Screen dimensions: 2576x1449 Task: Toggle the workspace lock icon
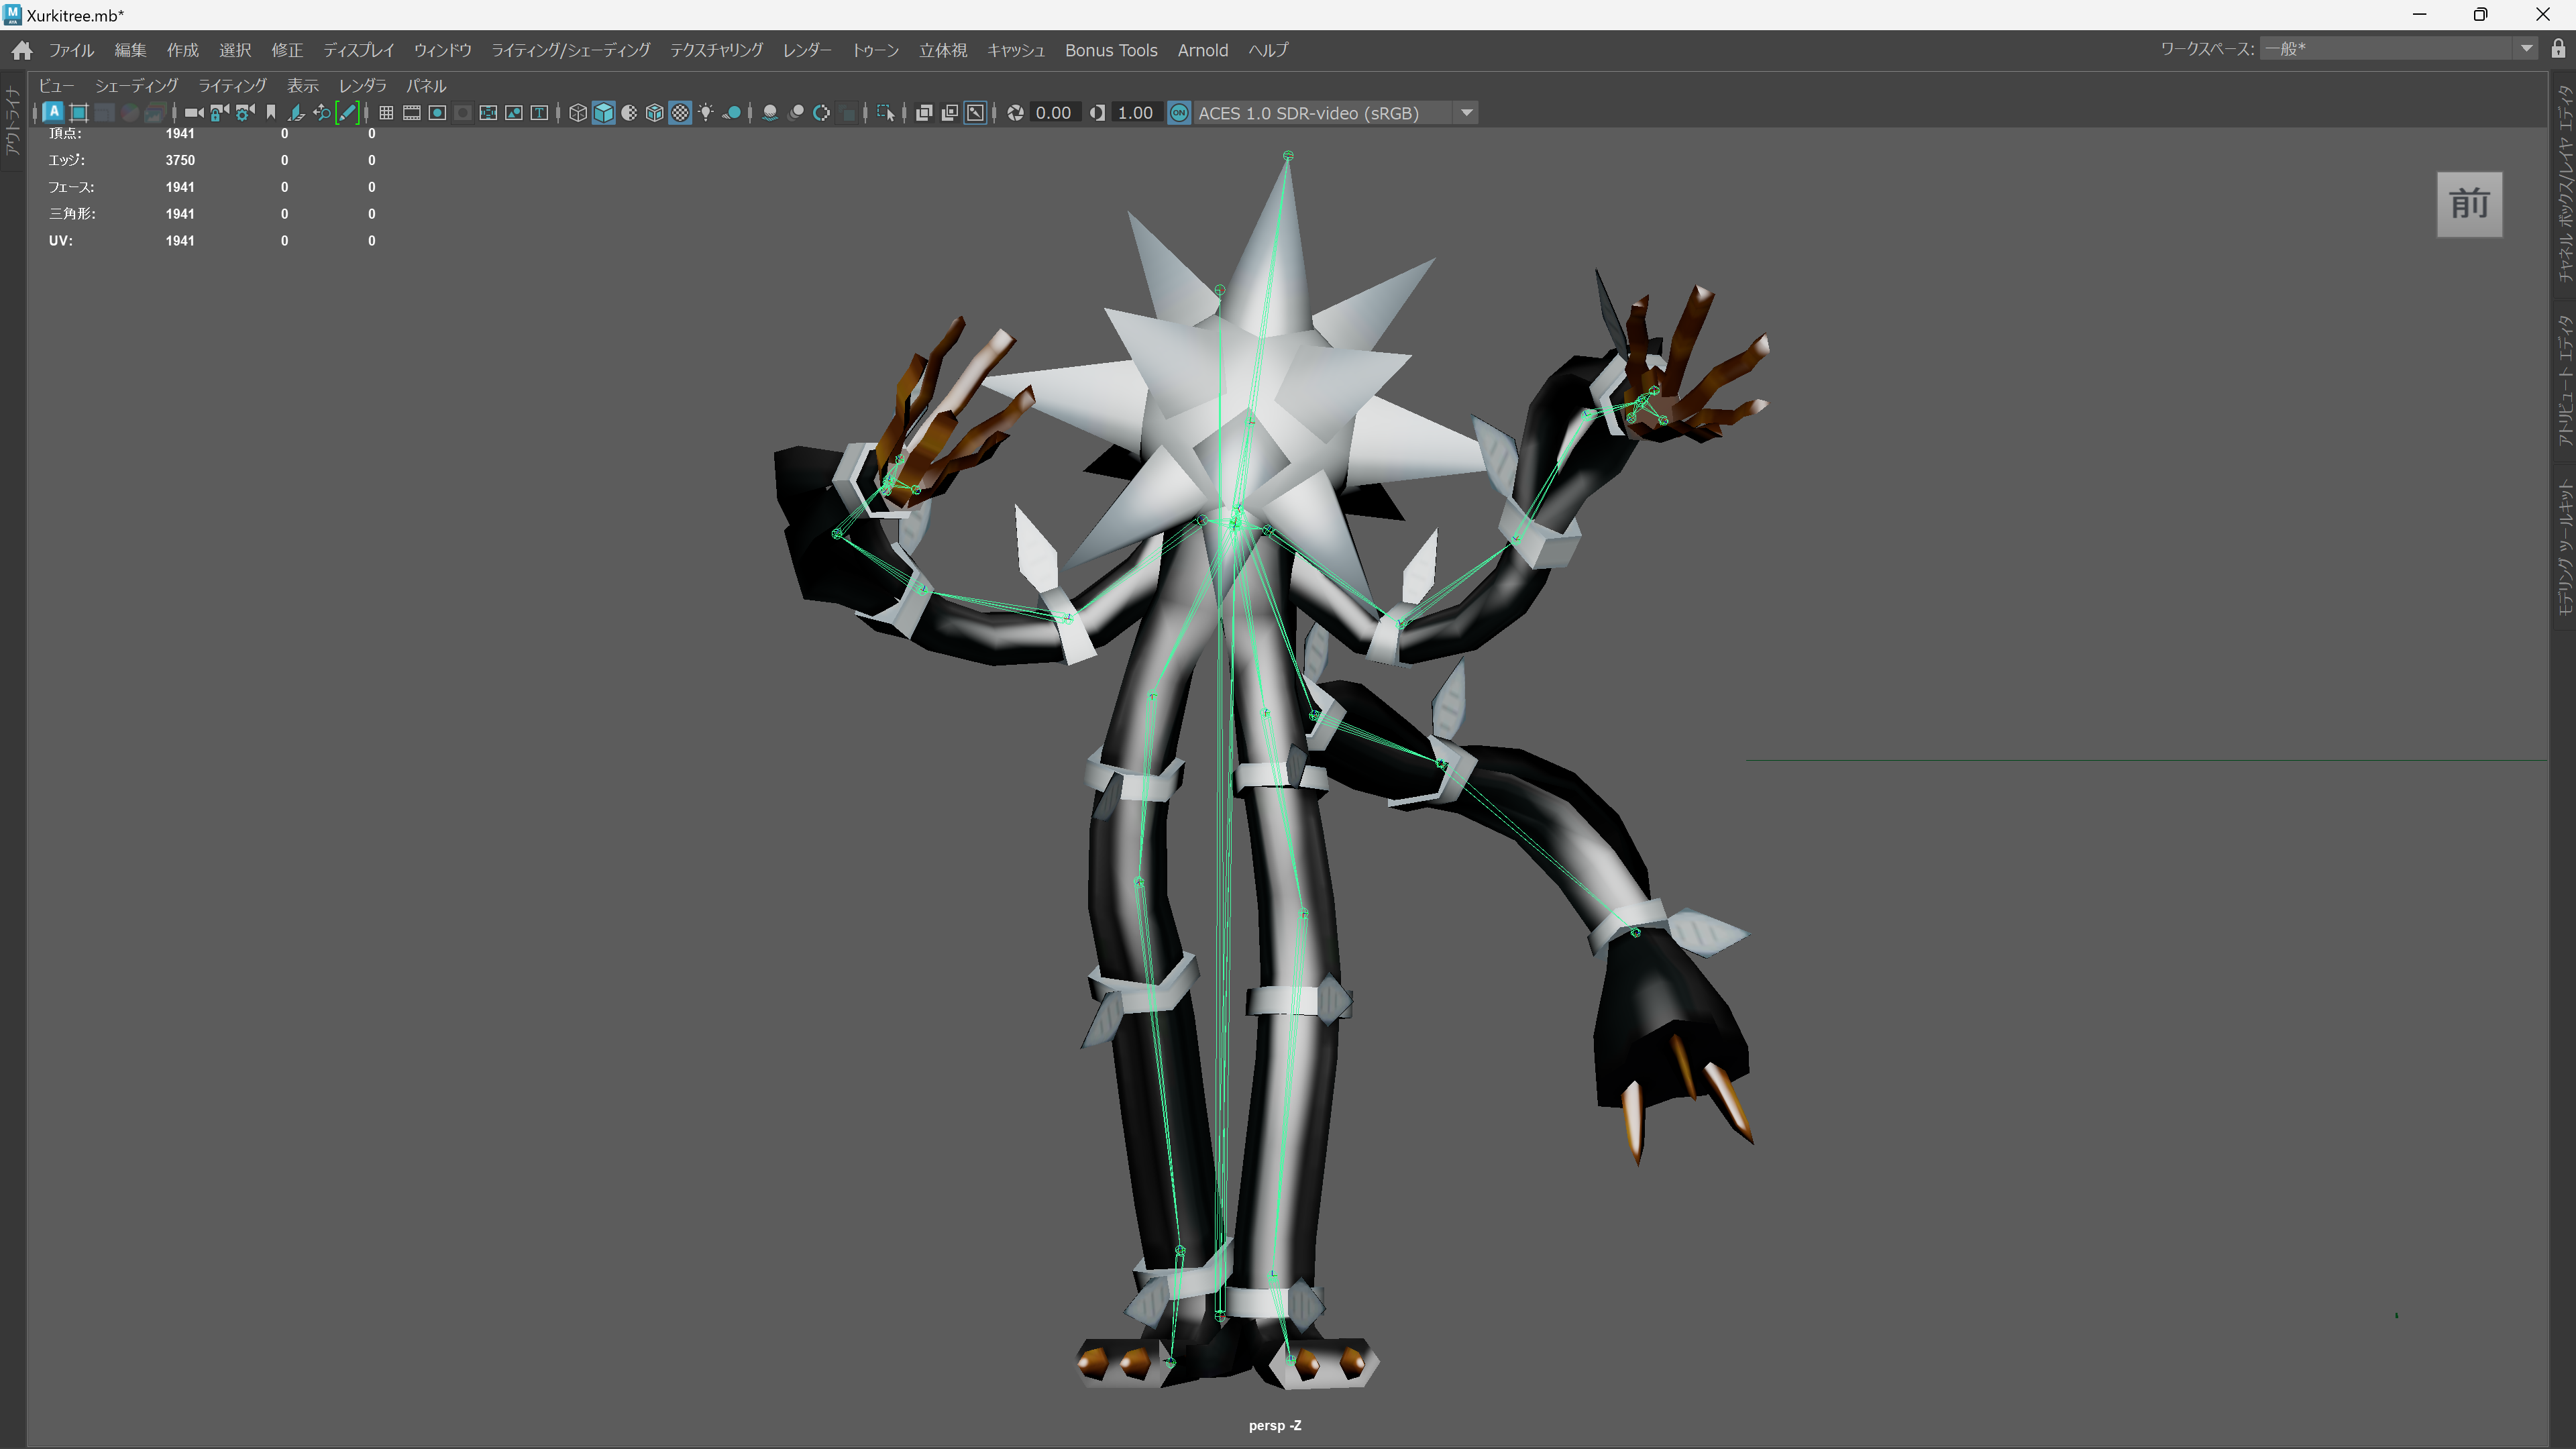coord(2558,49)
